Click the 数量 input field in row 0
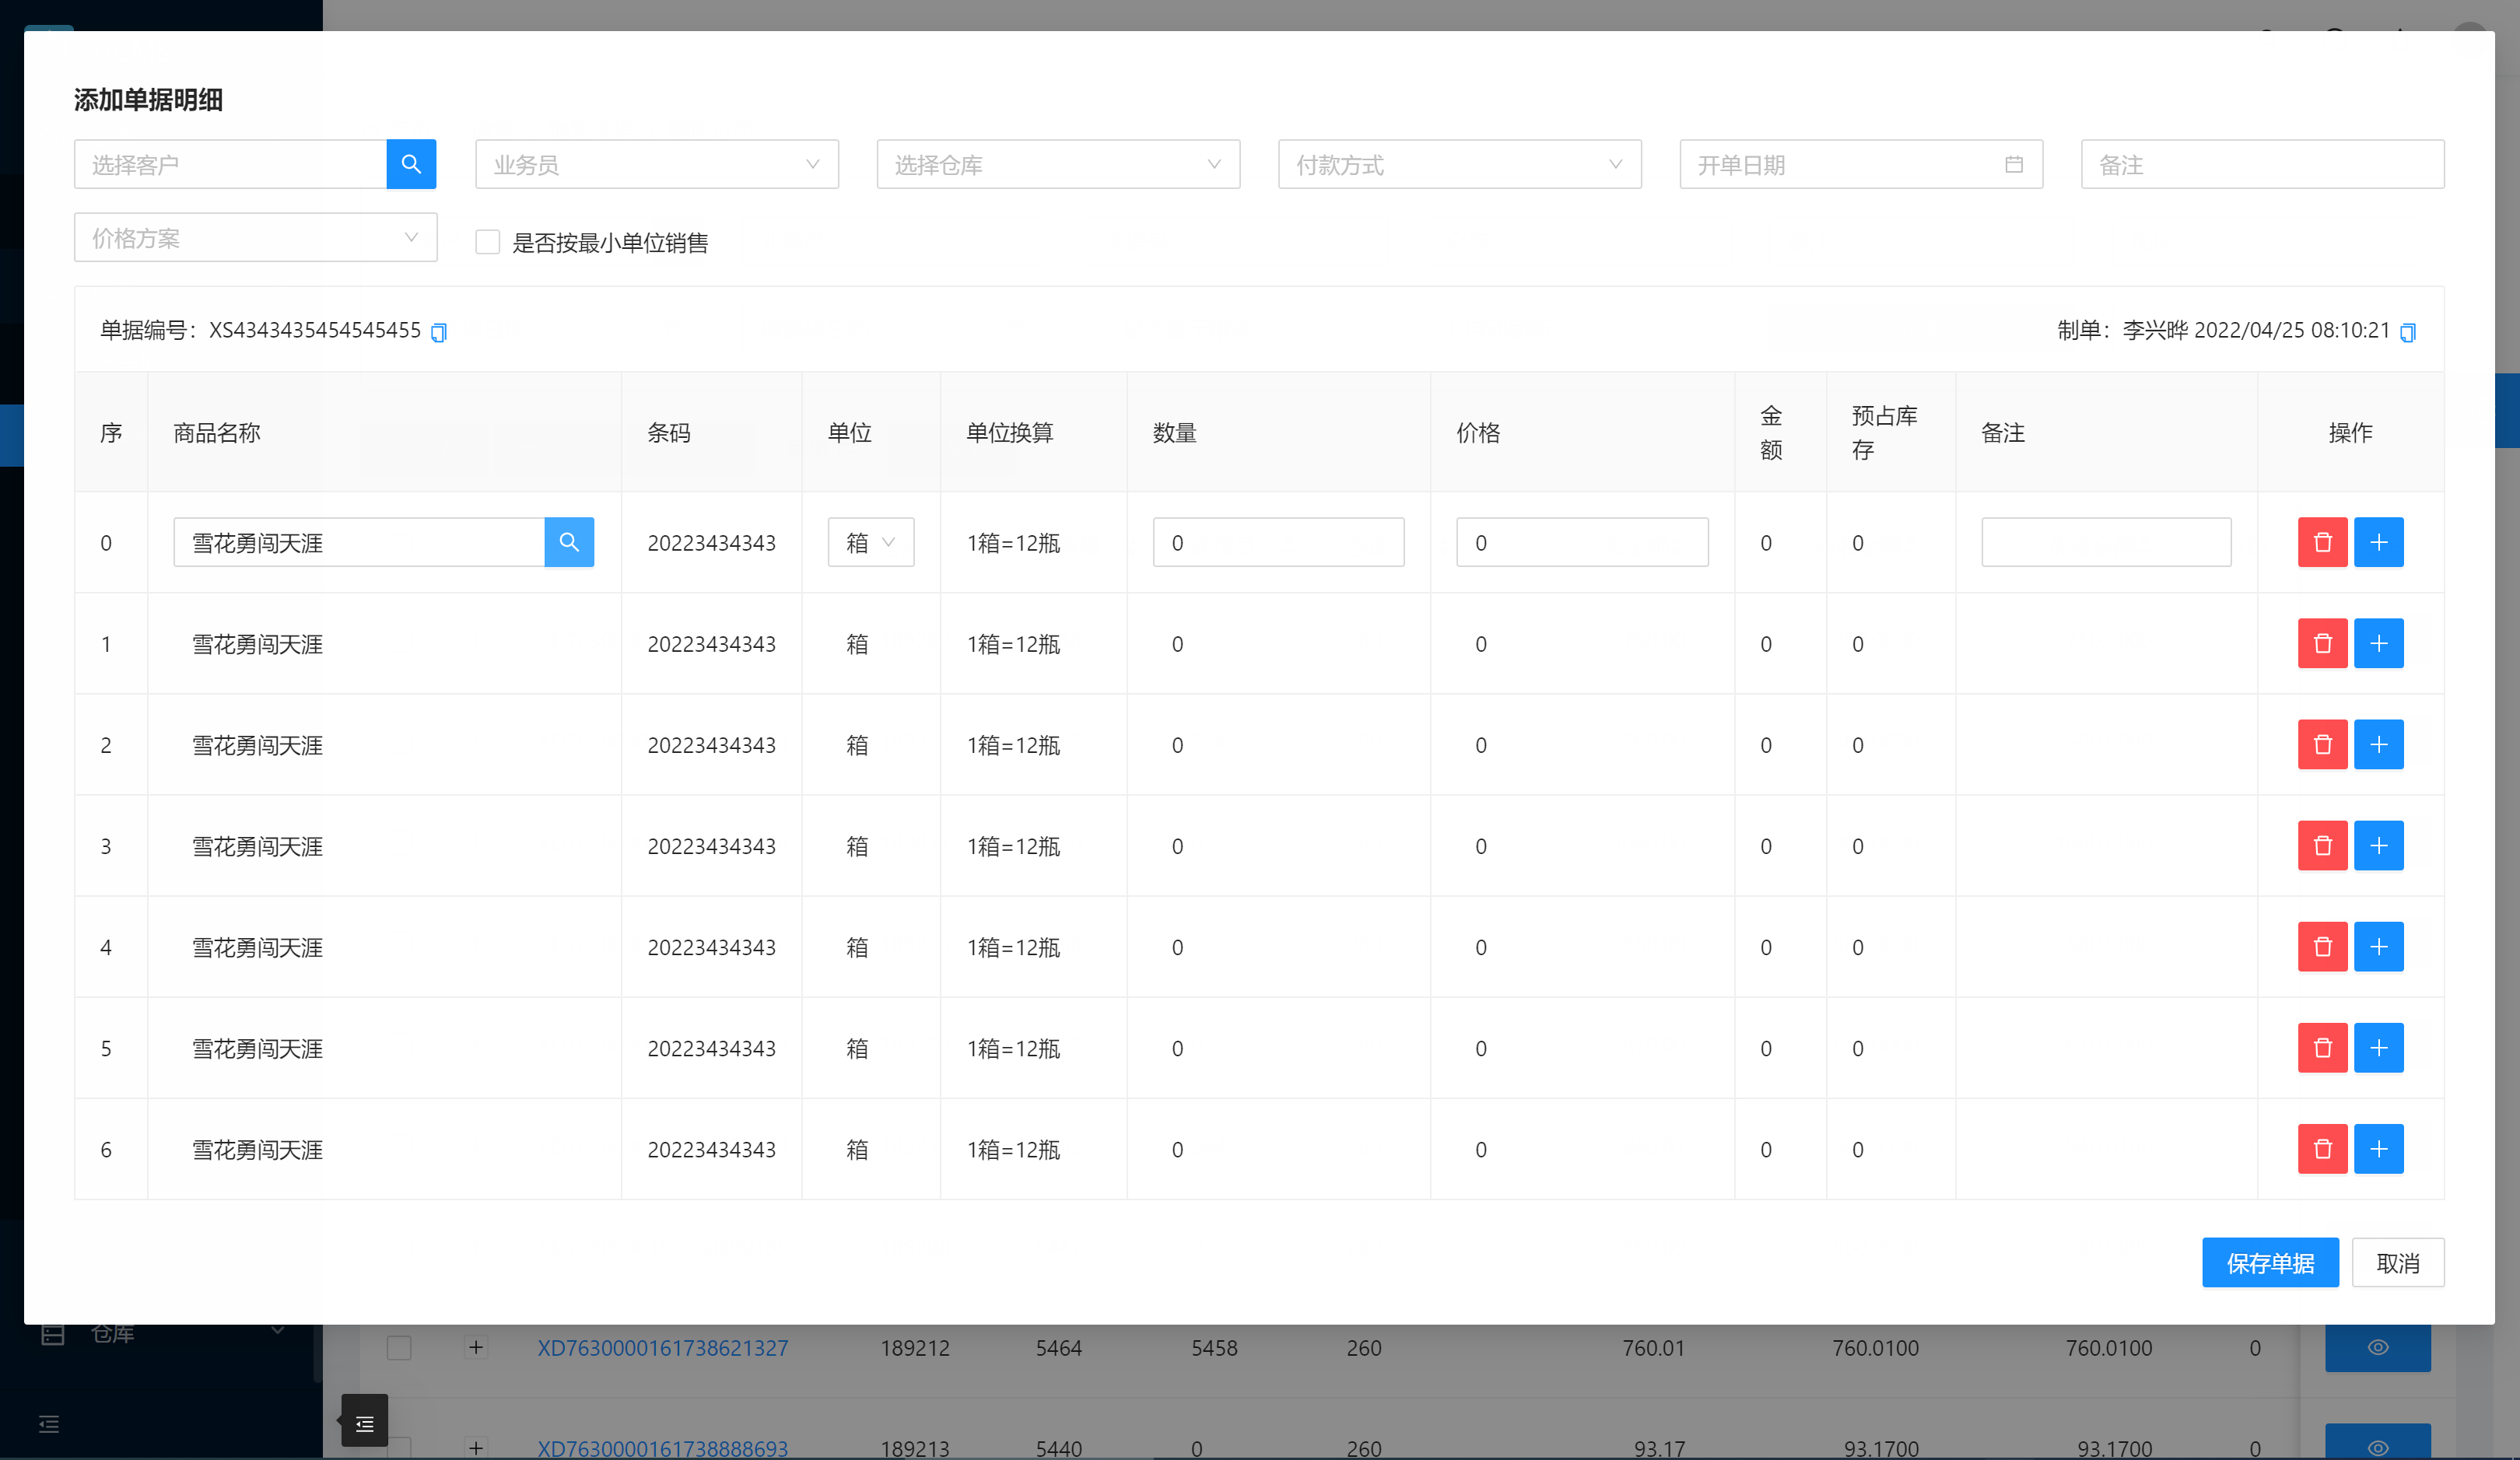Screen dimensions: 2520x1460 tap(1278, 542)
